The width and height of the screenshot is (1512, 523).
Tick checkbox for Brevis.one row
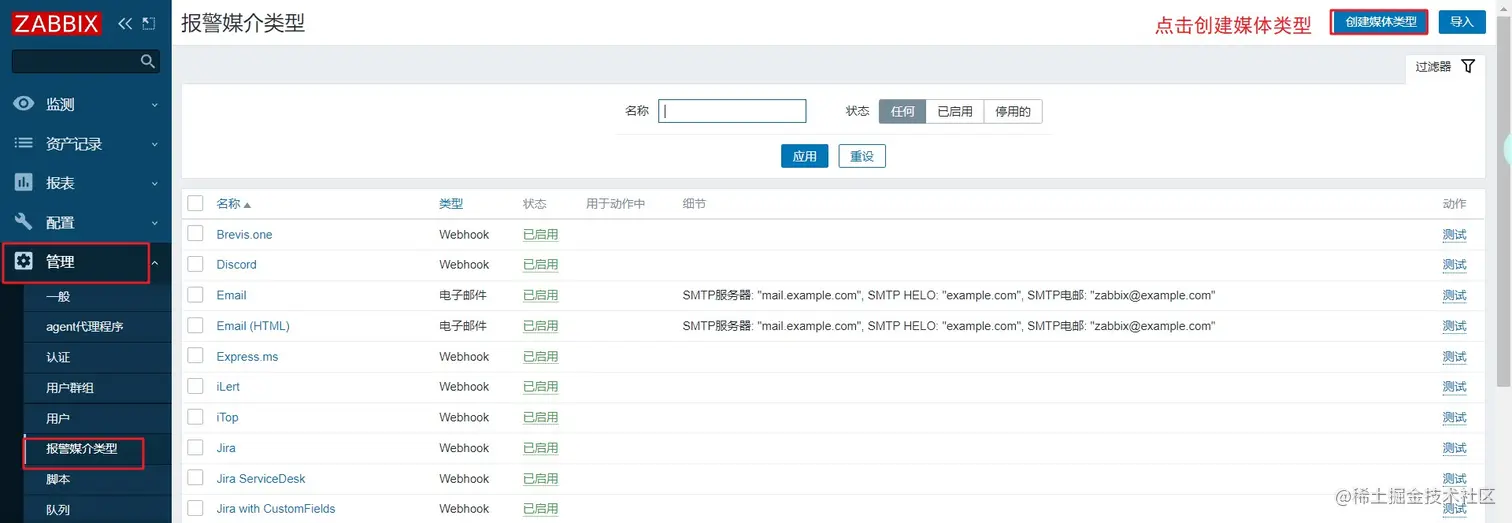[x=195, y=234]
